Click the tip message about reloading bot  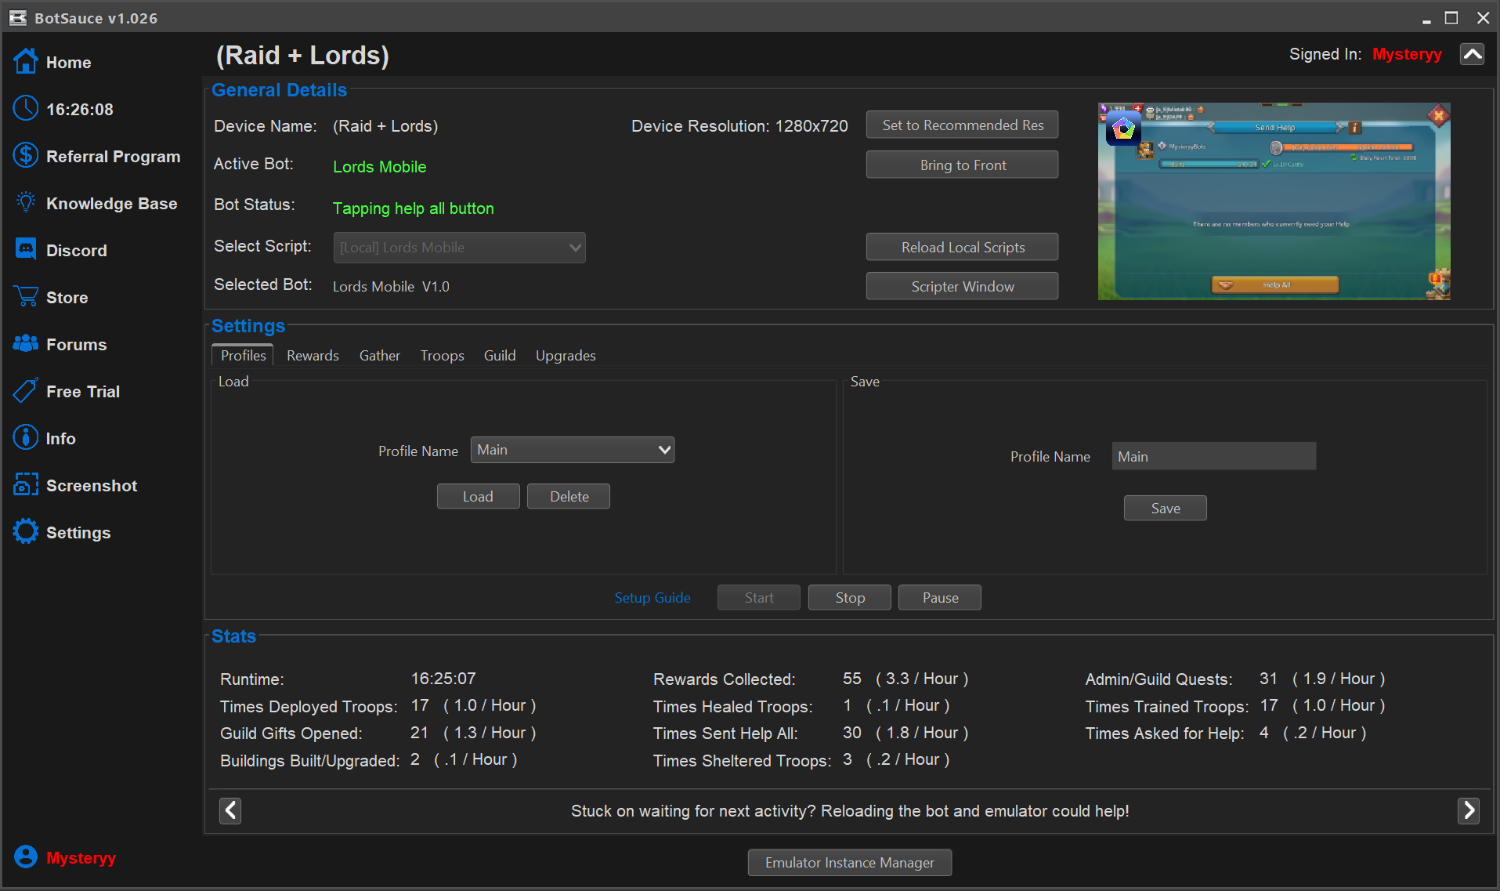(x=850, y=811)
